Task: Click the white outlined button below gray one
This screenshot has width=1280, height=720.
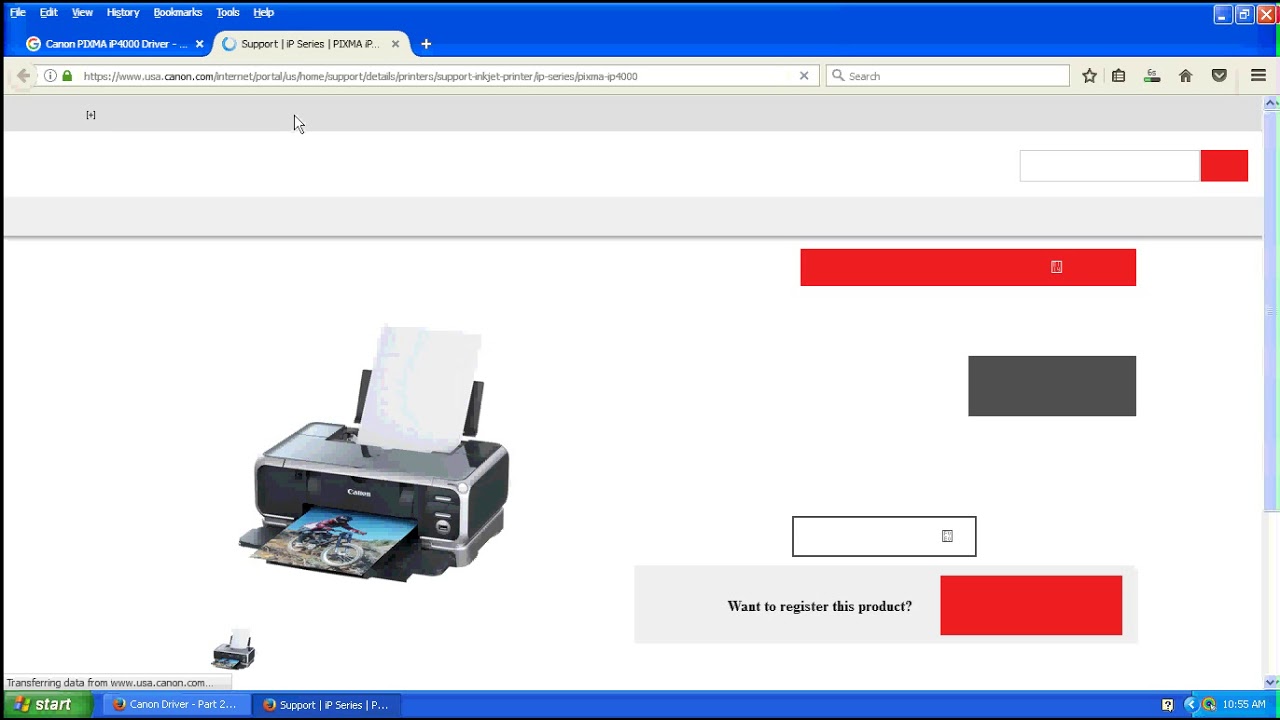Action: coord(884,536)
